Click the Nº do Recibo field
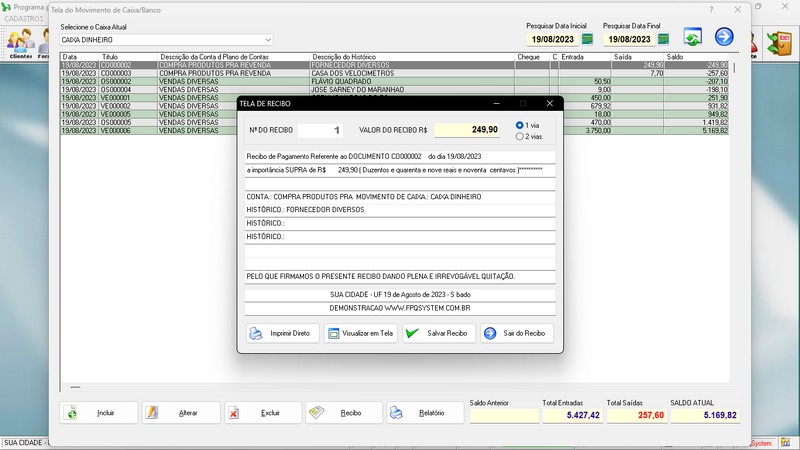The width and height of the screenshot is (800, 450). click(322, 130)
